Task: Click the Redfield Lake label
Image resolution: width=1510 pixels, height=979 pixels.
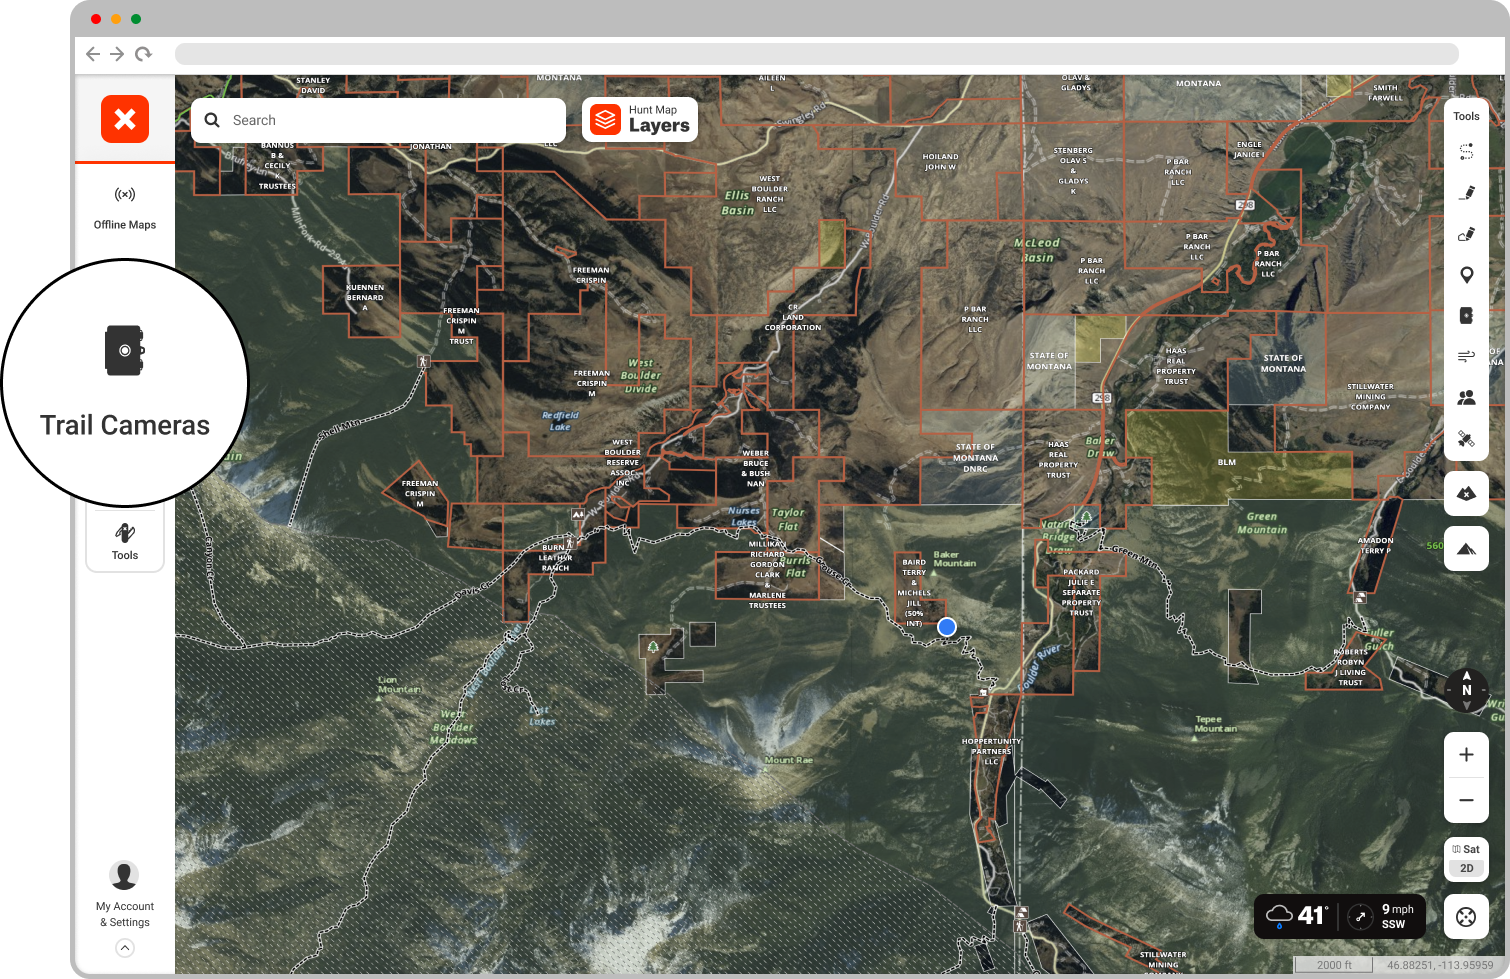Action: click(x=560, y=421)
